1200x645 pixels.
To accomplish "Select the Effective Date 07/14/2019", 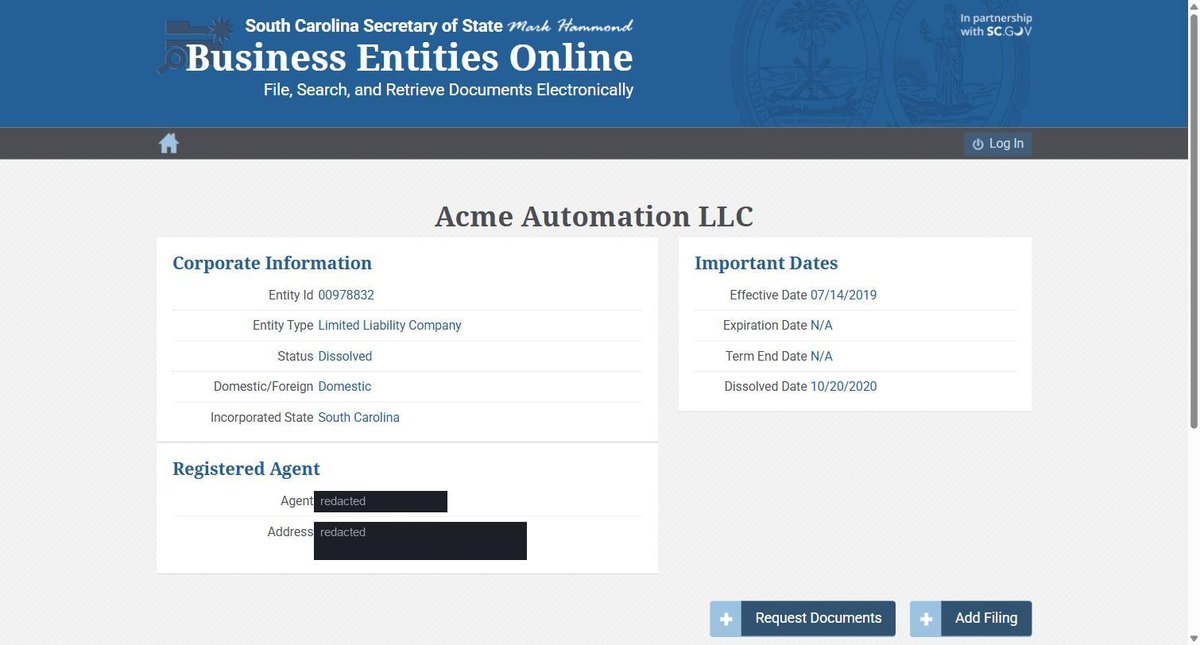I will (x=844, y=295).
